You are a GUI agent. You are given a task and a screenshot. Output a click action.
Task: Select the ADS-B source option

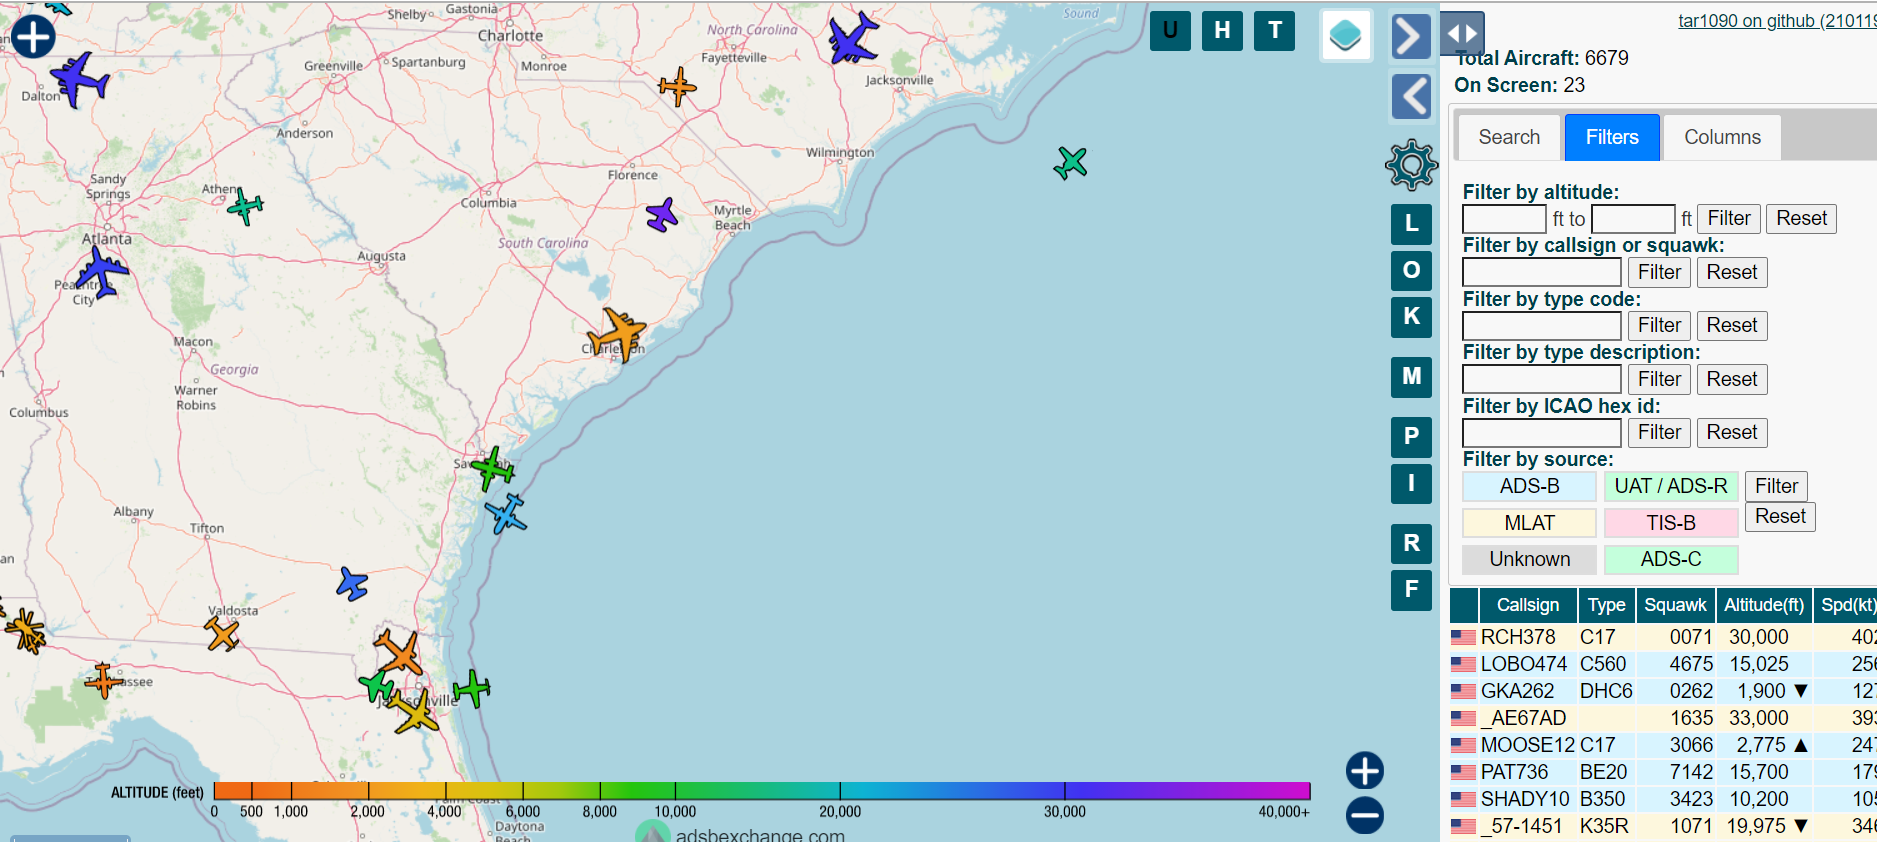1529,486
